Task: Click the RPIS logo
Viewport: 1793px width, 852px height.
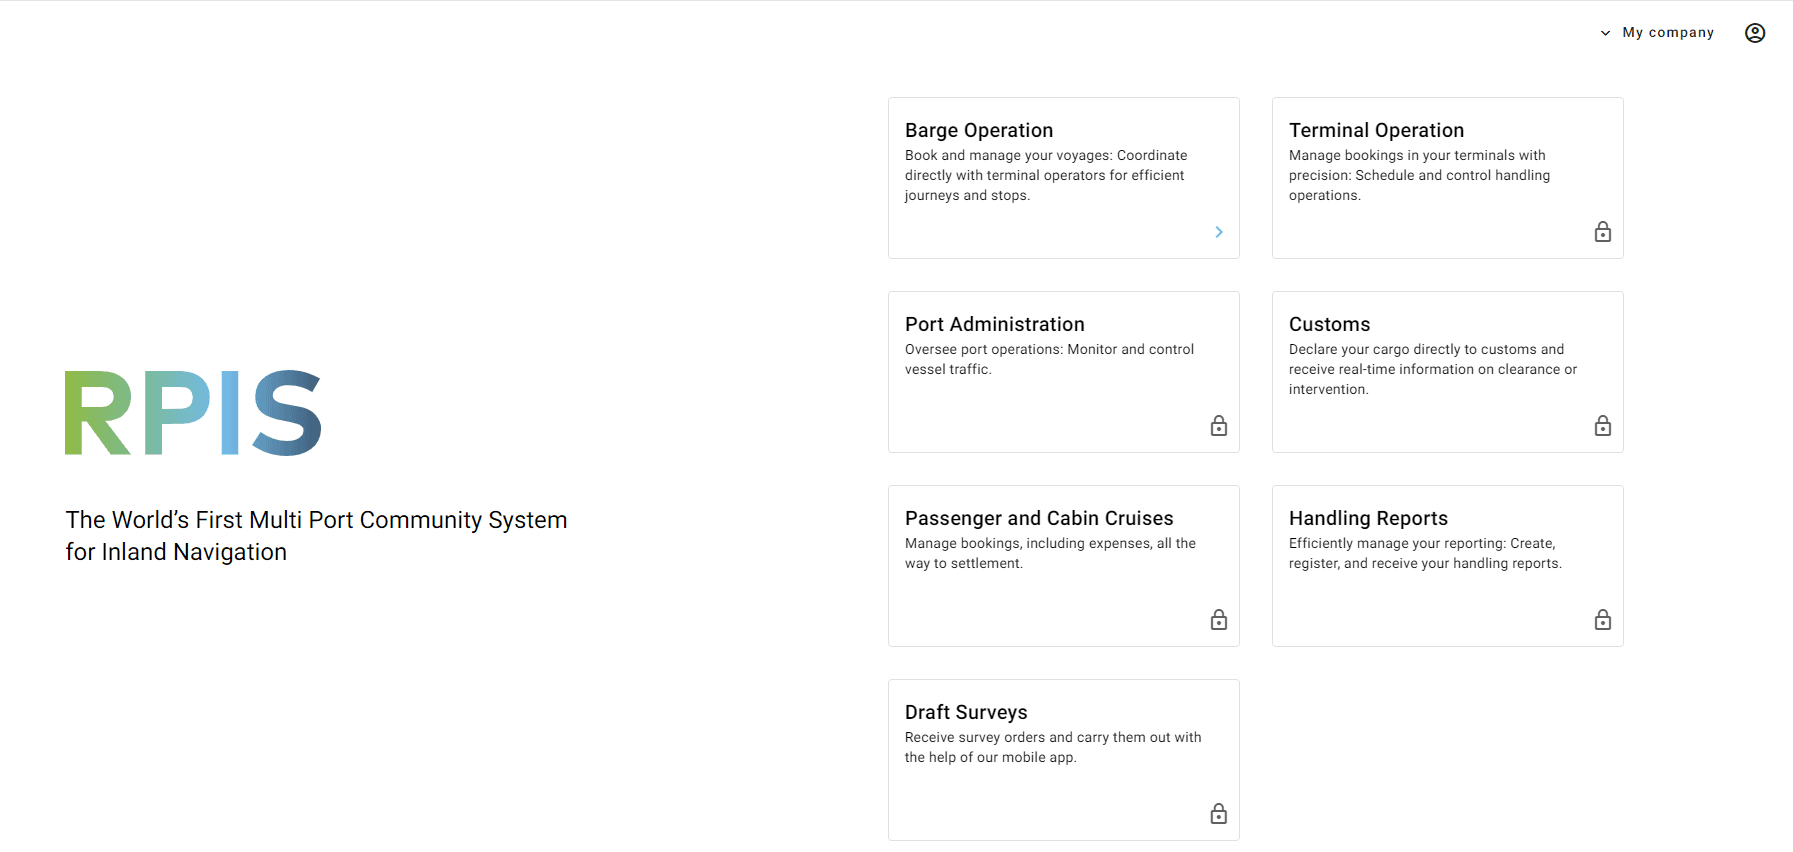Action: (193, 413)
